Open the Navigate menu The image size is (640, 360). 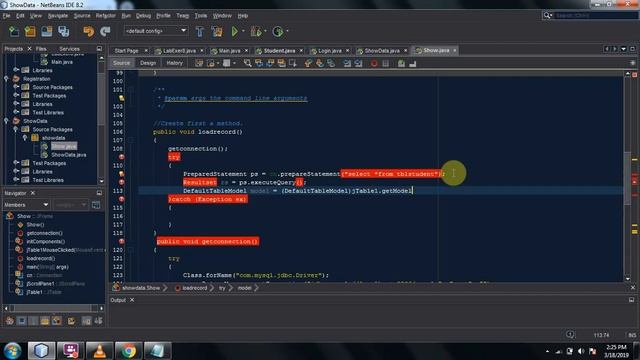pos(58,16)
